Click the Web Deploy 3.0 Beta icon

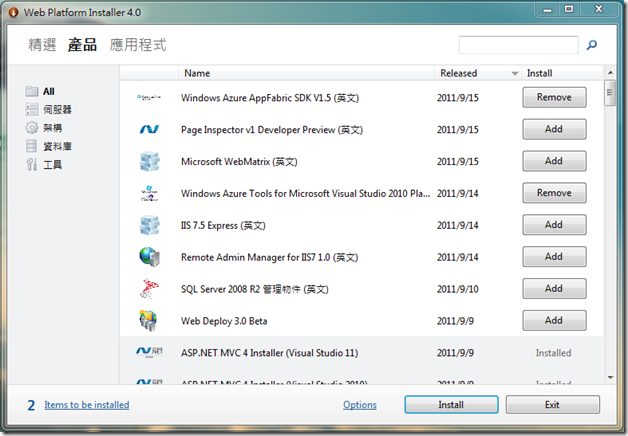[x=150, y=321]
